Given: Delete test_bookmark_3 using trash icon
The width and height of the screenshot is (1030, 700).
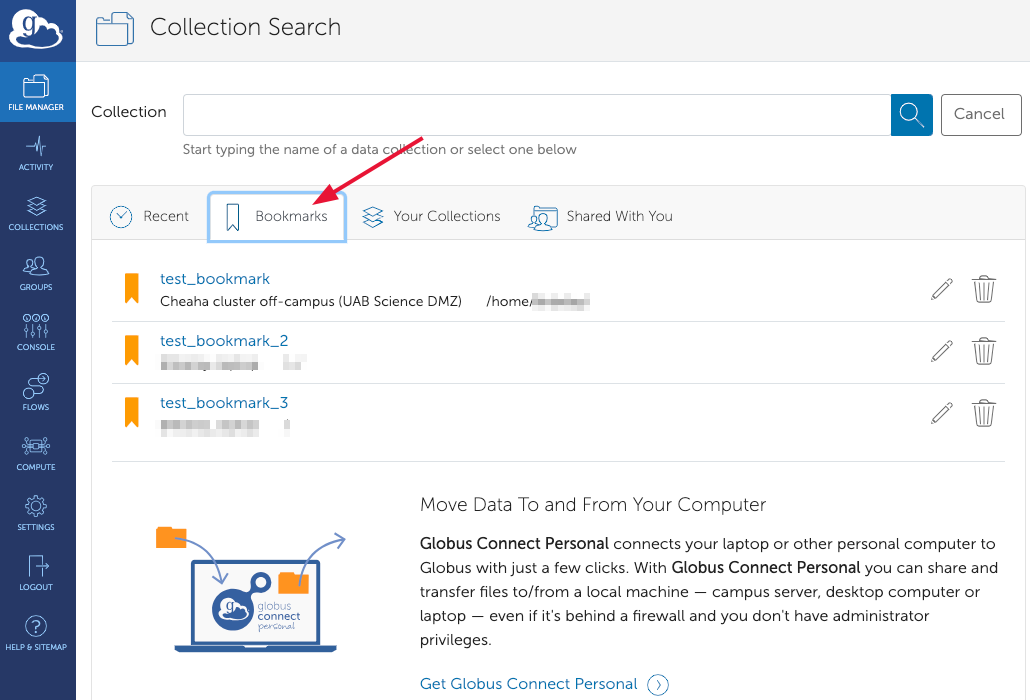Looking at the screenshot, I should [984, 413].
